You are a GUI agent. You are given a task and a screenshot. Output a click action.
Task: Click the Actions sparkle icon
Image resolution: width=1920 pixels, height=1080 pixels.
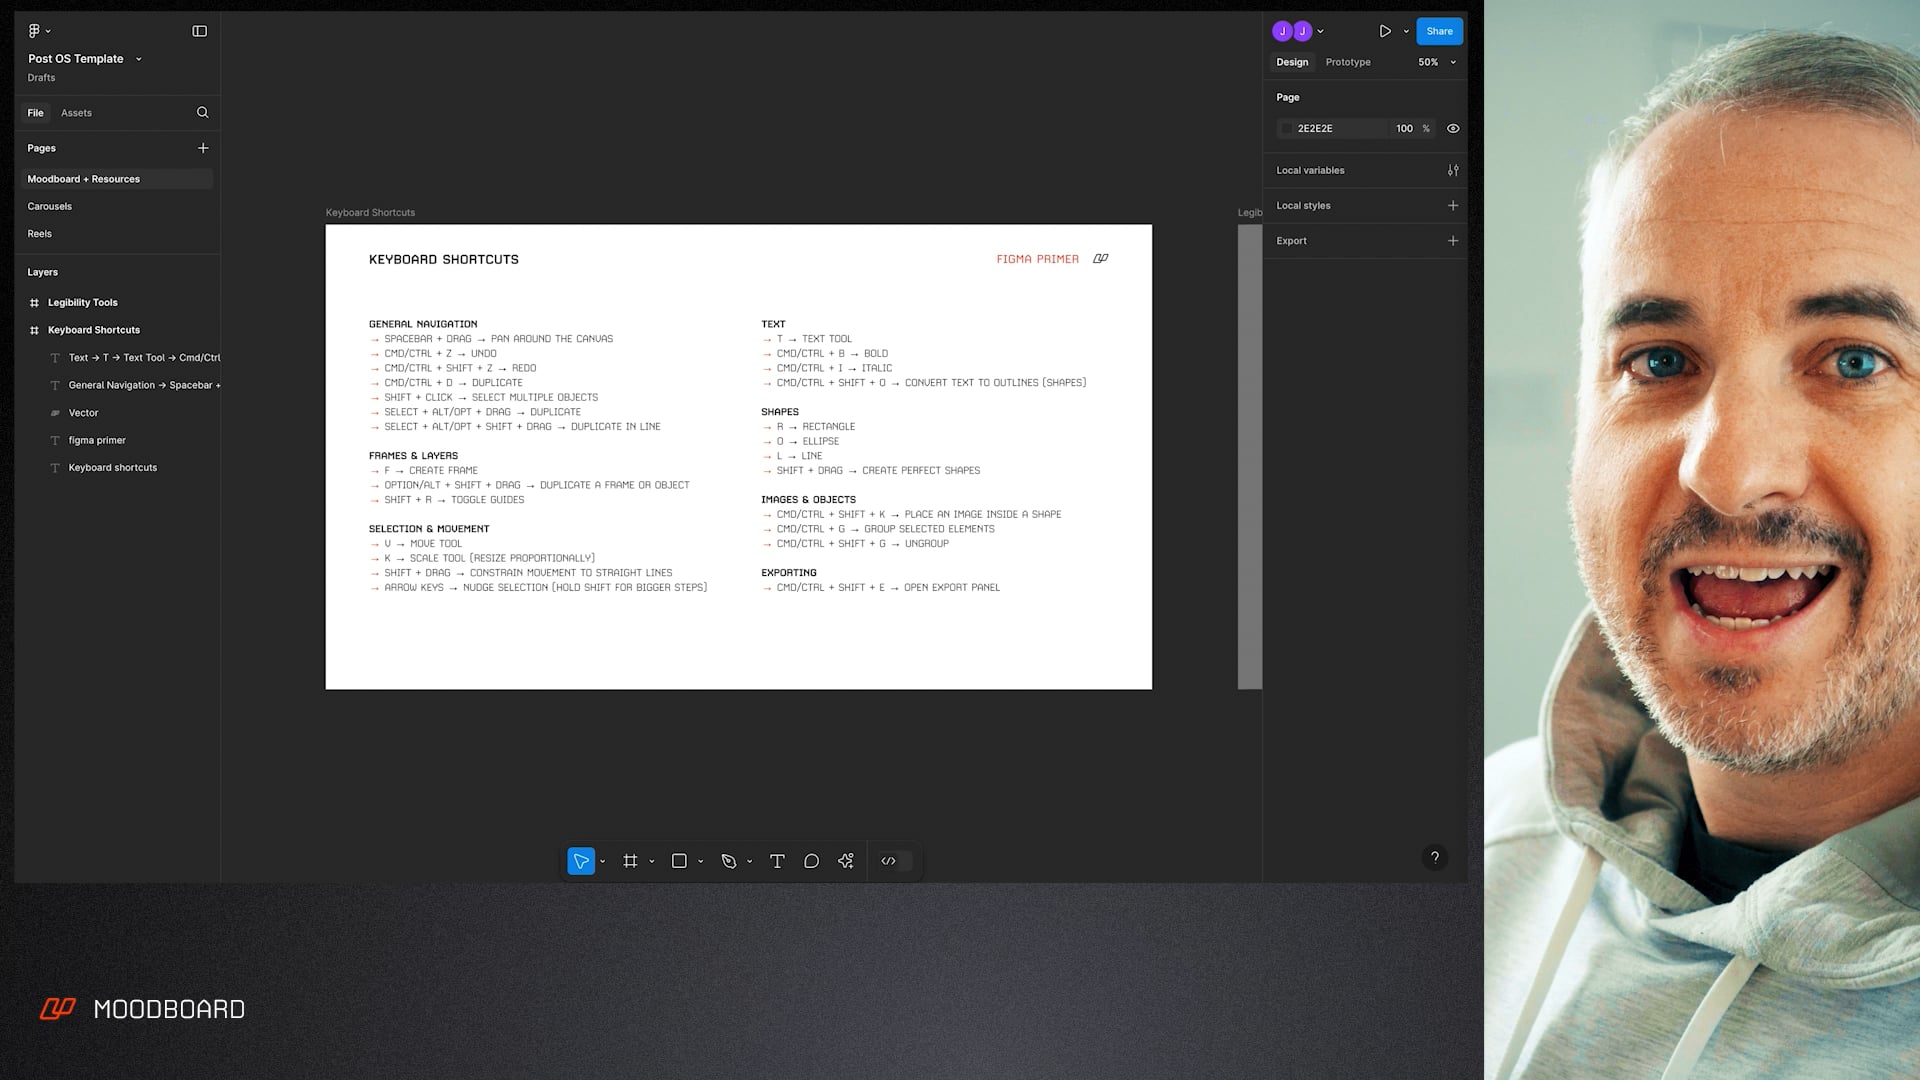[845, 861]
